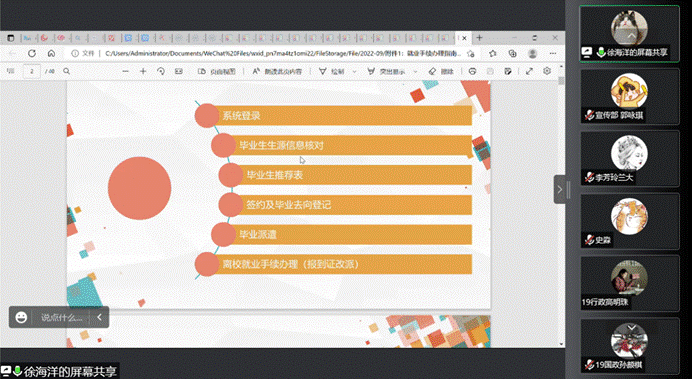Open the PDF search magnifier

66,71
